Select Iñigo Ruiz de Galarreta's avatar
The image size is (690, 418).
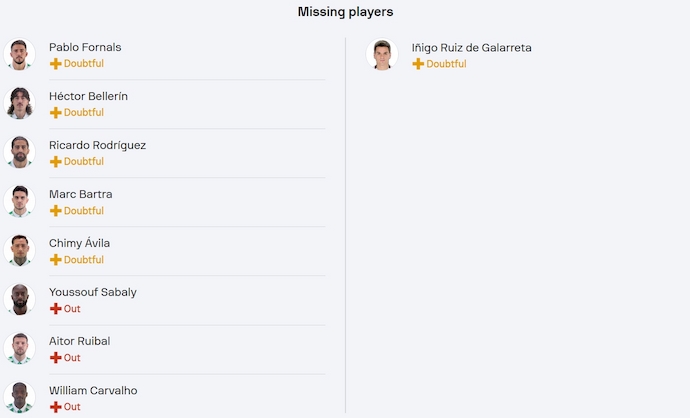click(382, 55)
